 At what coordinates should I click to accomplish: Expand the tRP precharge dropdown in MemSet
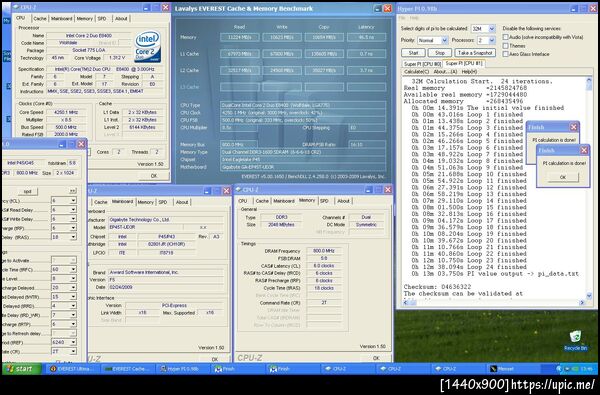click(73, 228)
